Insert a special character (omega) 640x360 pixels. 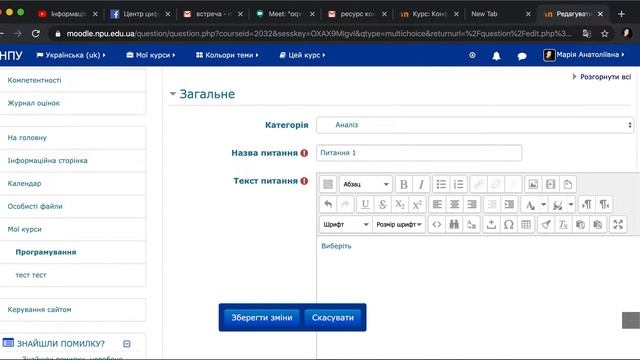point(509,224)
